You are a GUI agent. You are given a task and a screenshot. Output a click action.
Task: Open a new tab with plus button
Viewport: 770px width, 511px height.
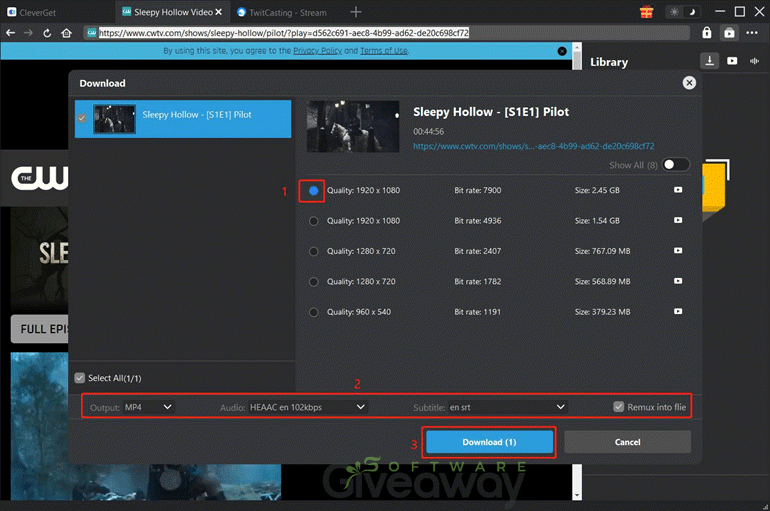click(x=356, y=12)
